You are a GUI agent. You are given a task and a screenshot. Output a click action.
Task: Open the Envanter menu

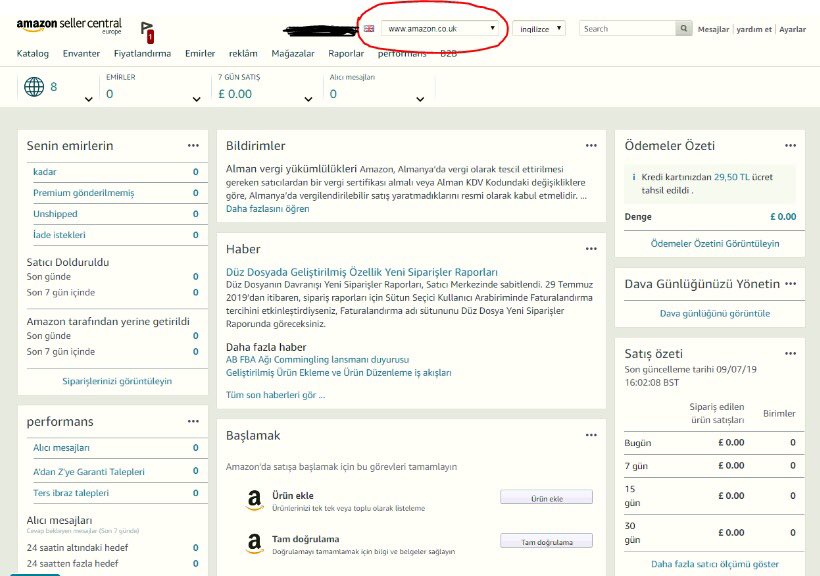point(81,53)
